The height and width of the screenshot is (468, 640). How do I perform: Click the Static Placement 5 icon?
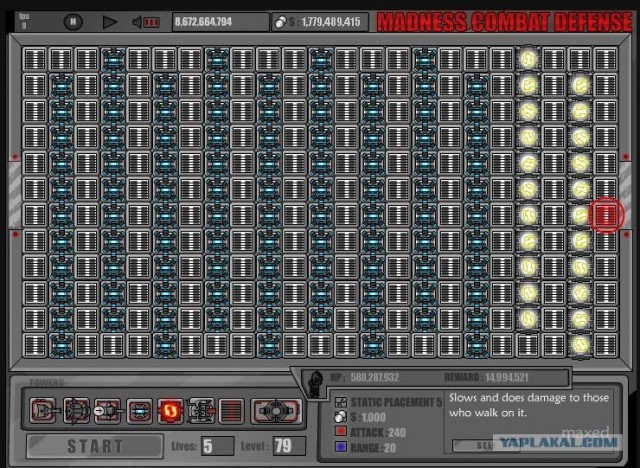click(x=341, y=402)
